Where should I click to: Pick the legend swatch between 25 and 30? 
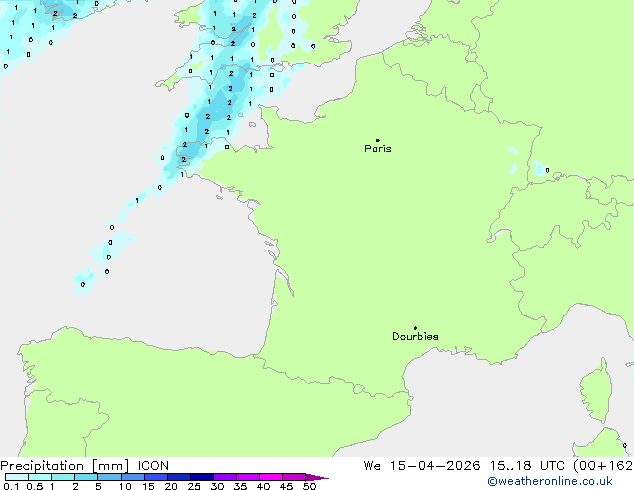click(201, 477)
